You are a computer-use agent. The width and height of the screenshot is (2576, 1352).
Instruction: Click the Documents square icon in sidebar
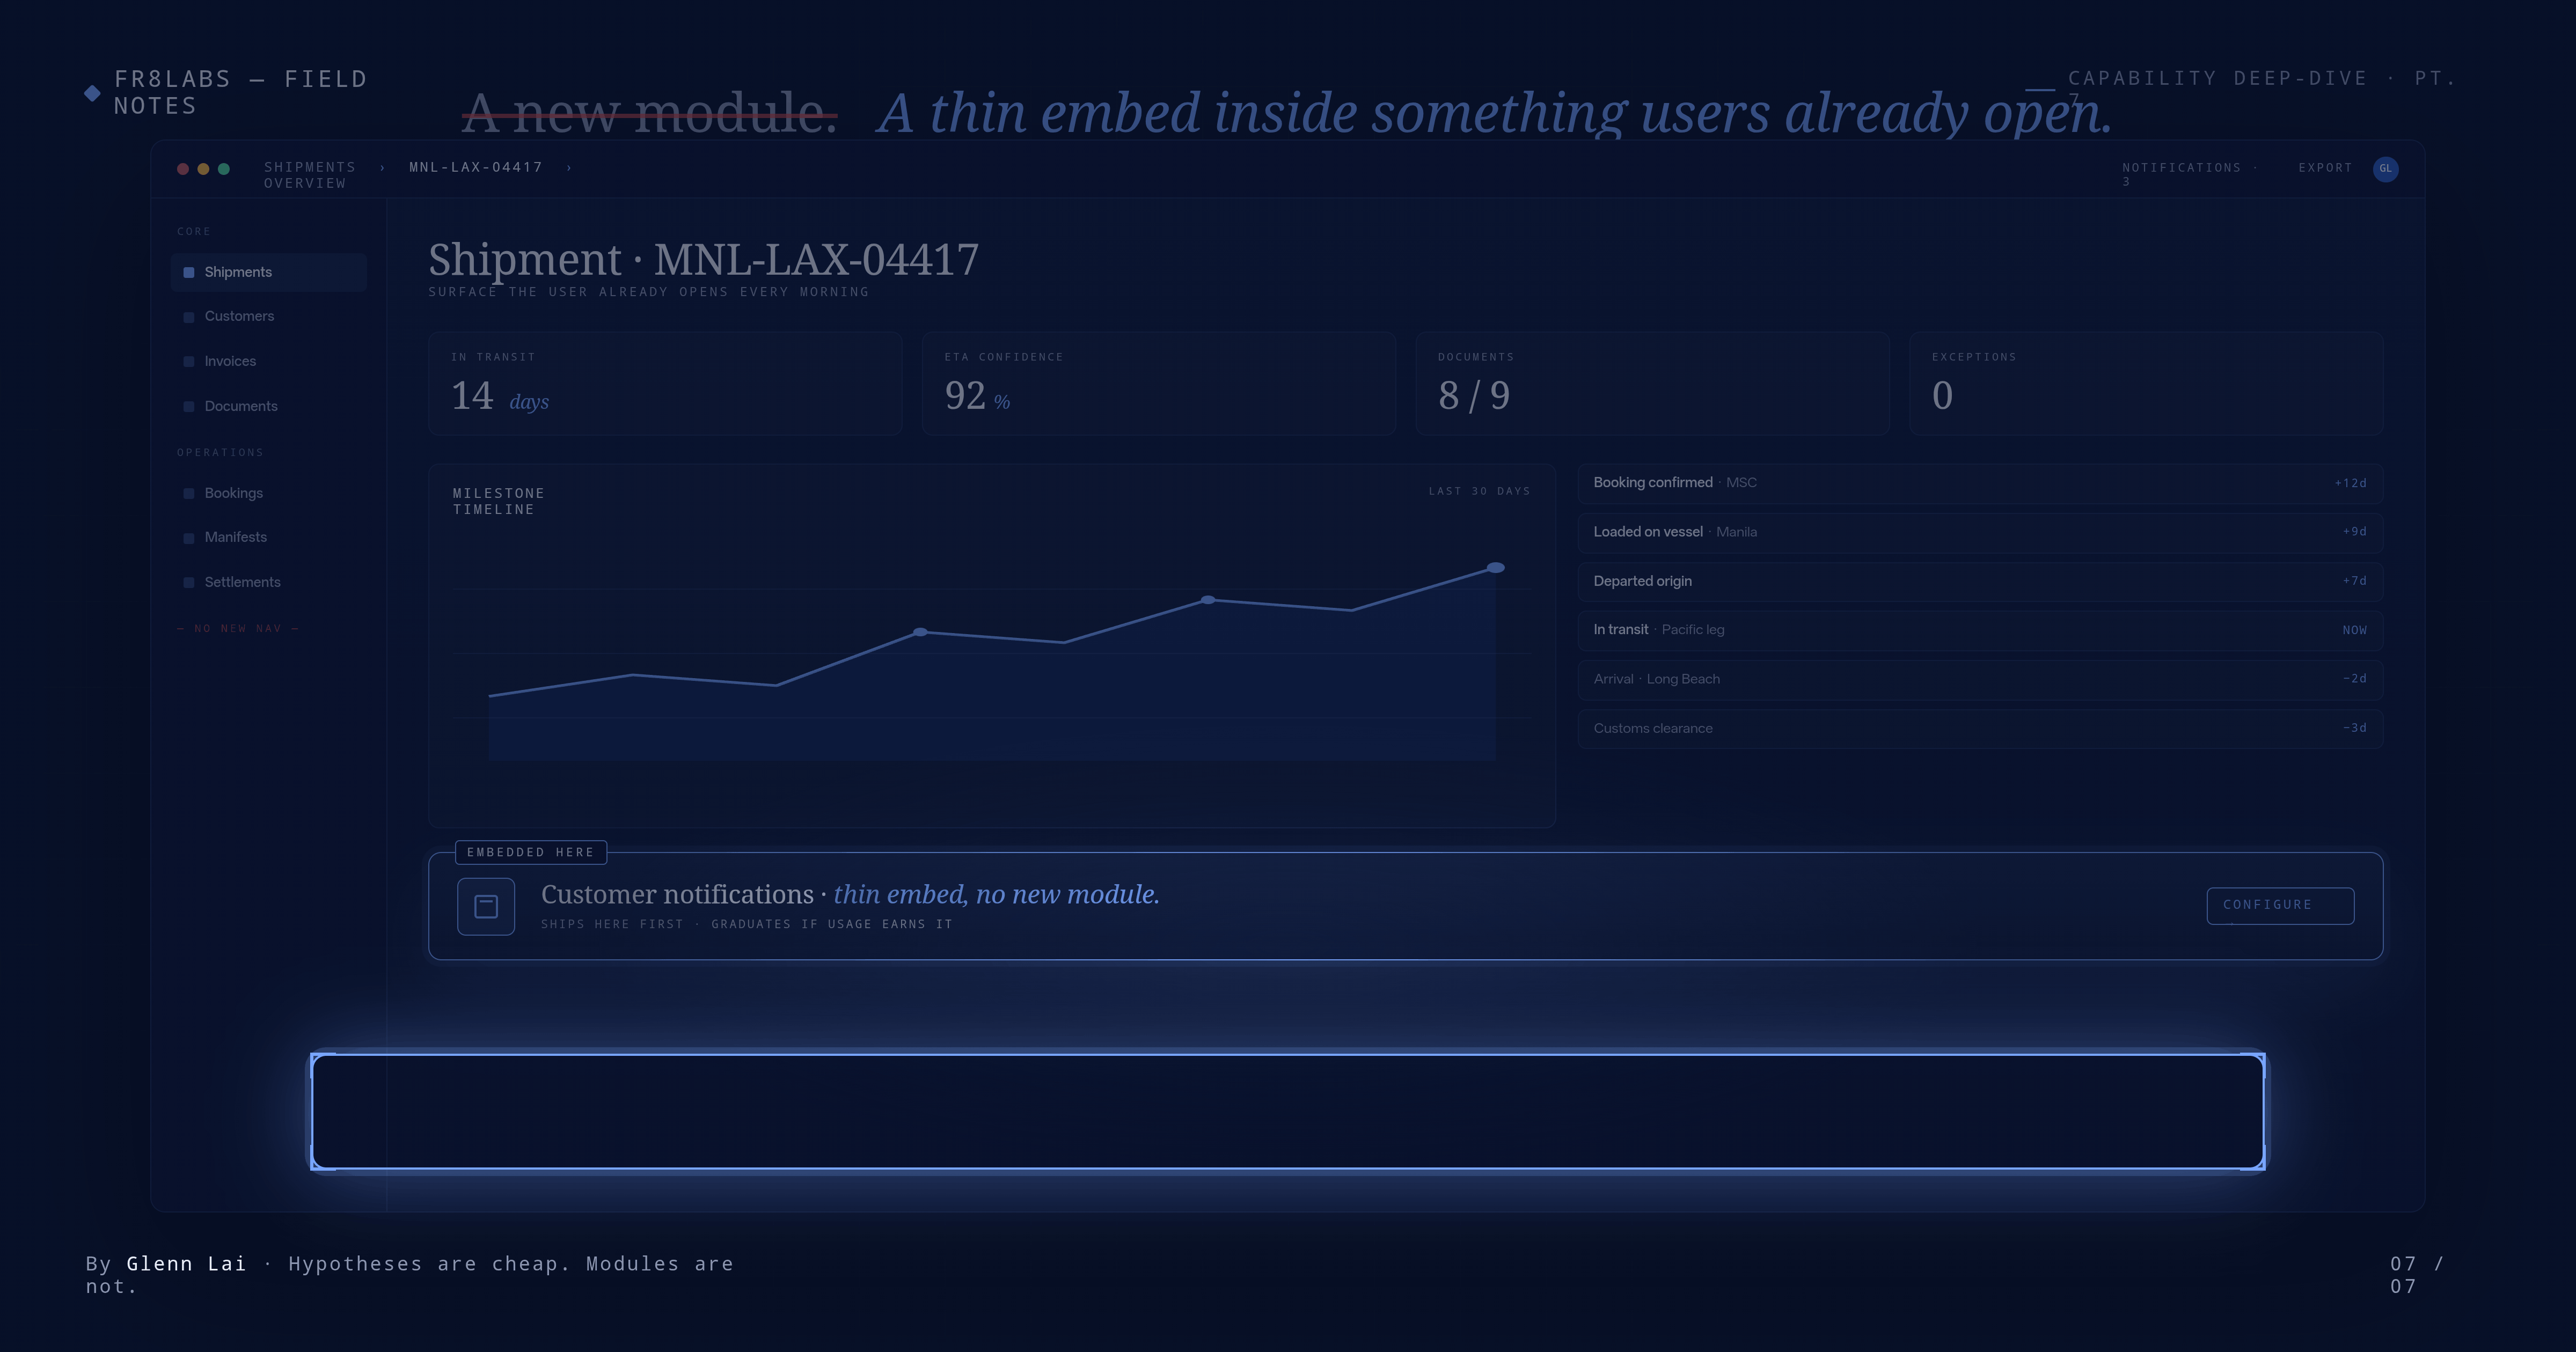(189, 407)
